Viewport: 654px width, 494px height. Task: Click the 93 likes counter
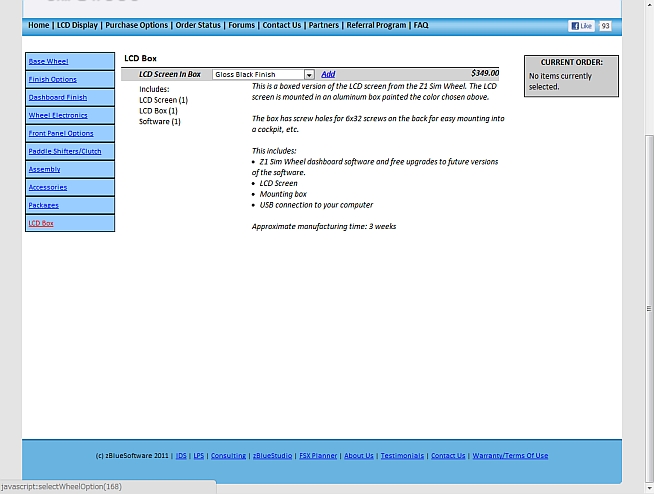pyautogui.click(x=605, y=26)
